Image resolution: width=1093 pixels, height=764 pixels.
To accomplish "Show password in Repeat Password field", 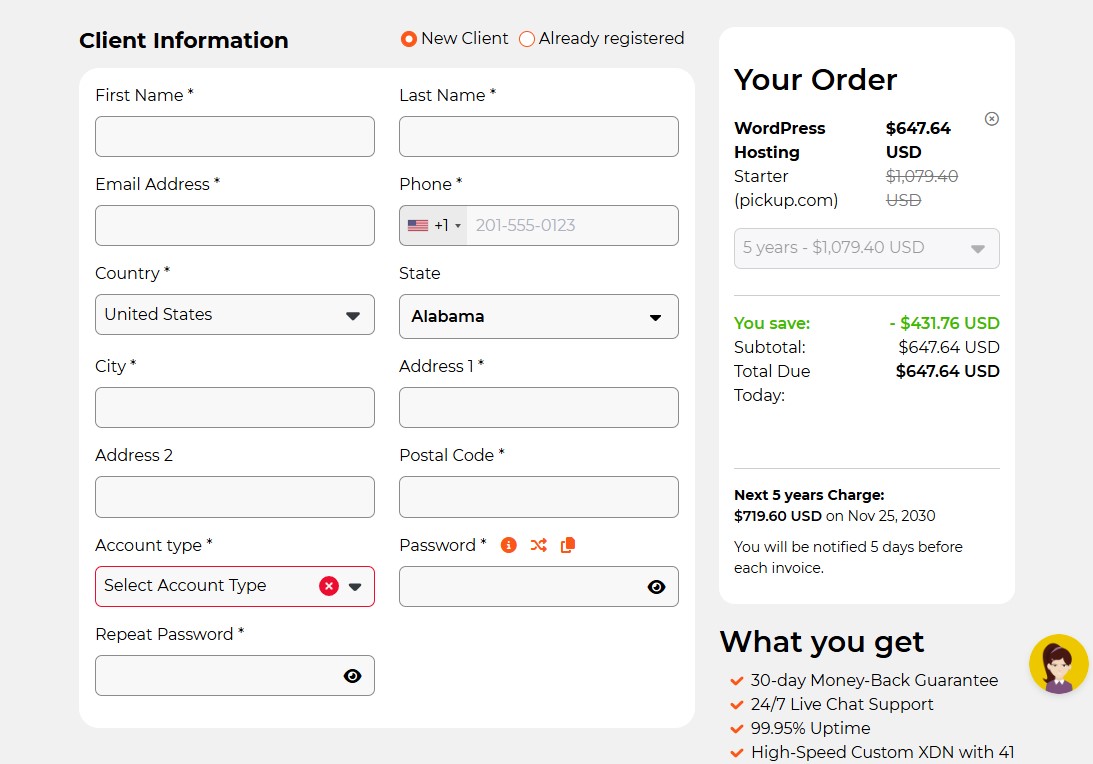I will (x=352, y=676).
